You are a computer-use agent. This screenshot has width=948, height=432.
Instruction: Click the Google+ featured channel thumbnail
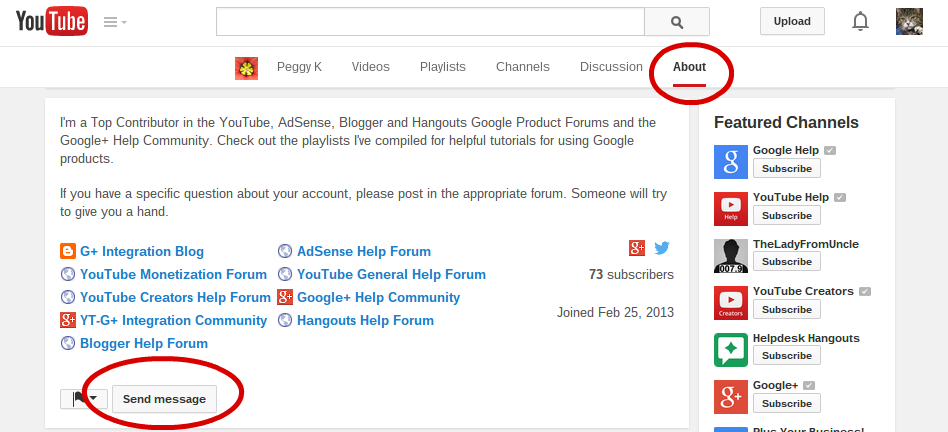[731, 397]
